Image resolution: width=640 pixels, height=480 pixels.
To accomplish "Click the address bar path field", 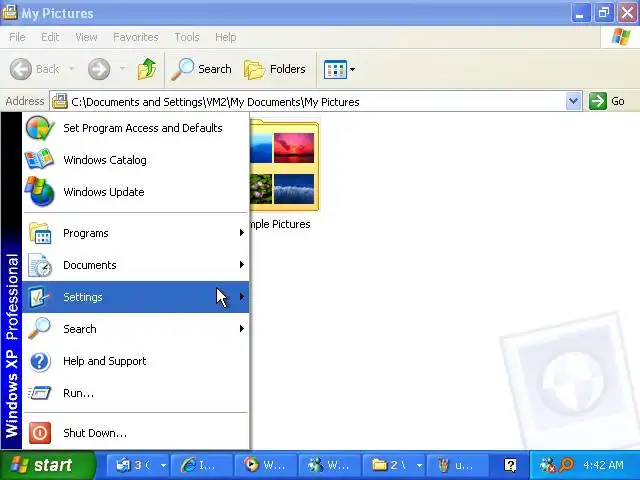I will [x=308, y=102].
